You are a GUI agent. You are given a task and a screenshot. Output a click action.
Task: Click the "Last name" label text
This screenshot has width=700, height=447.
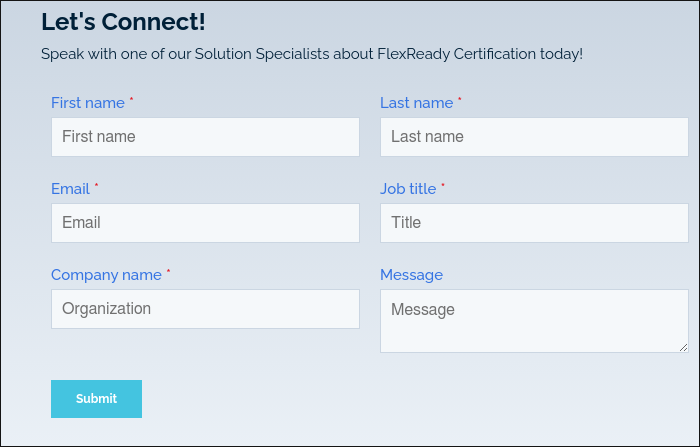(417, 103)
